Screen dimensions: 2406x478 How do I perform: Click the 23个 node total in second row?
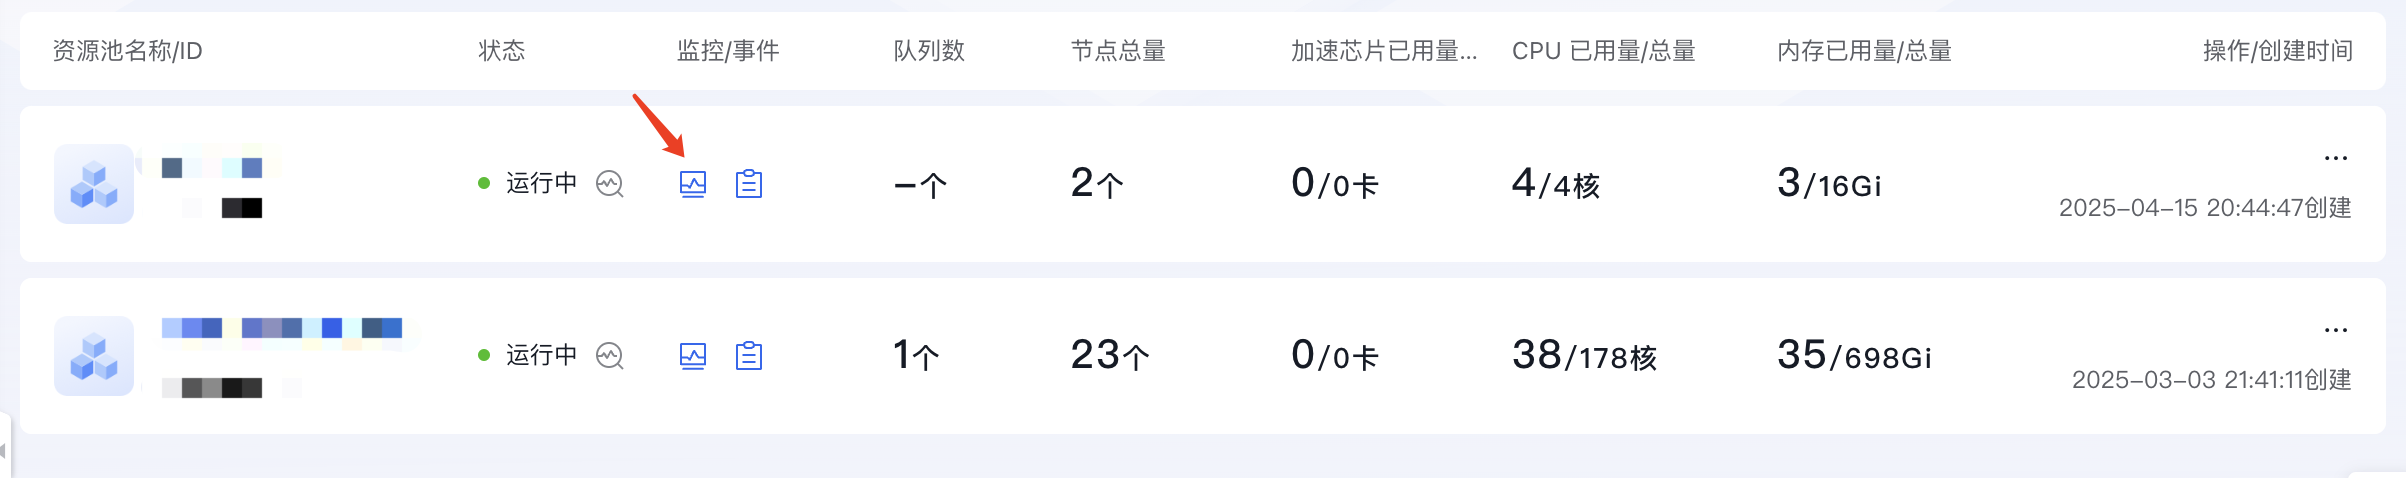point(1110,356)
